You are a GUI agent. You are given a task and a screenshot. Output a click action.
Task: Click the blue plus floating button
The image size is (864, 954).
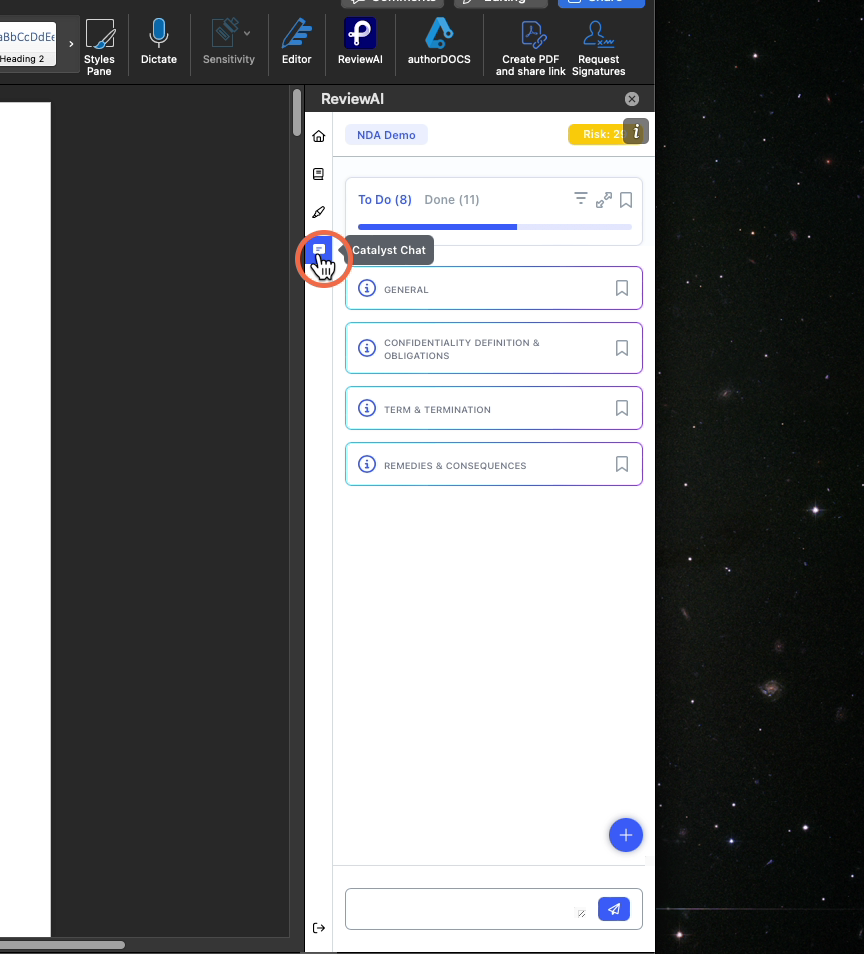coord(625,835)
